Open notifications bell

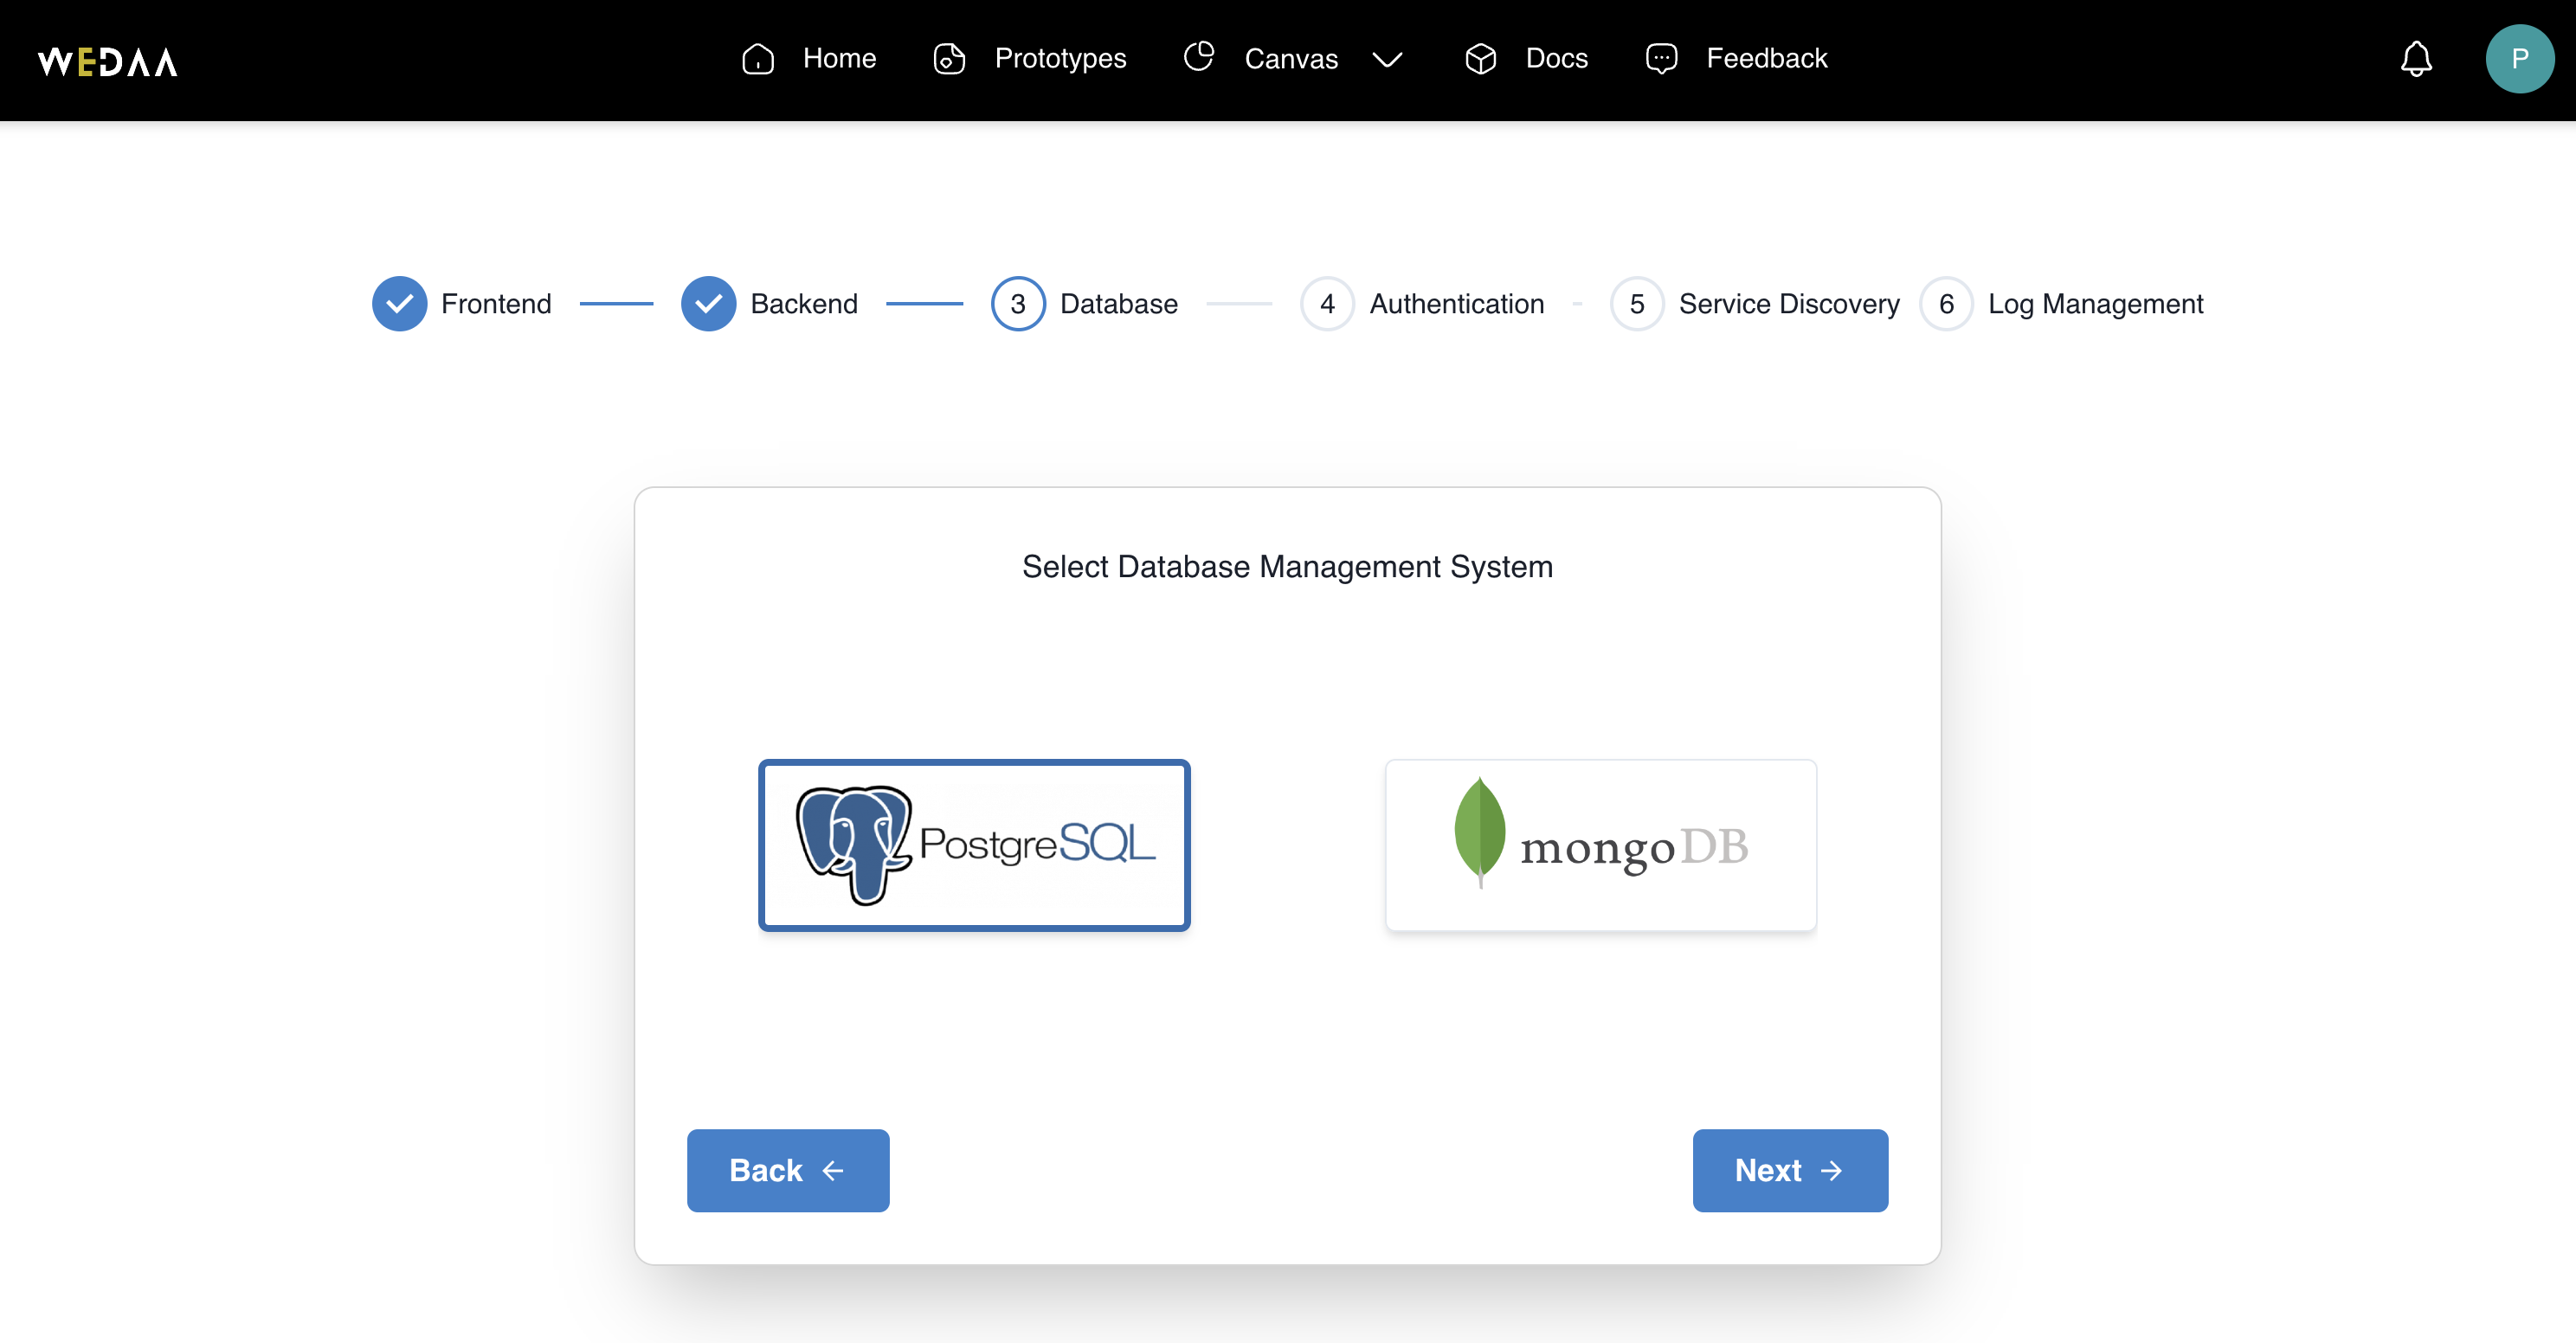click(2416, 59)
